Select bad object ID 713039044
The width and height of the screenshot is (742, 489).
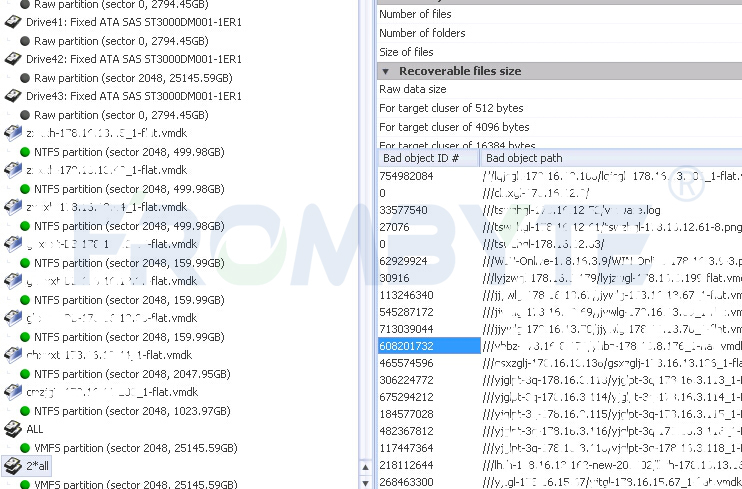pos(406,329)
